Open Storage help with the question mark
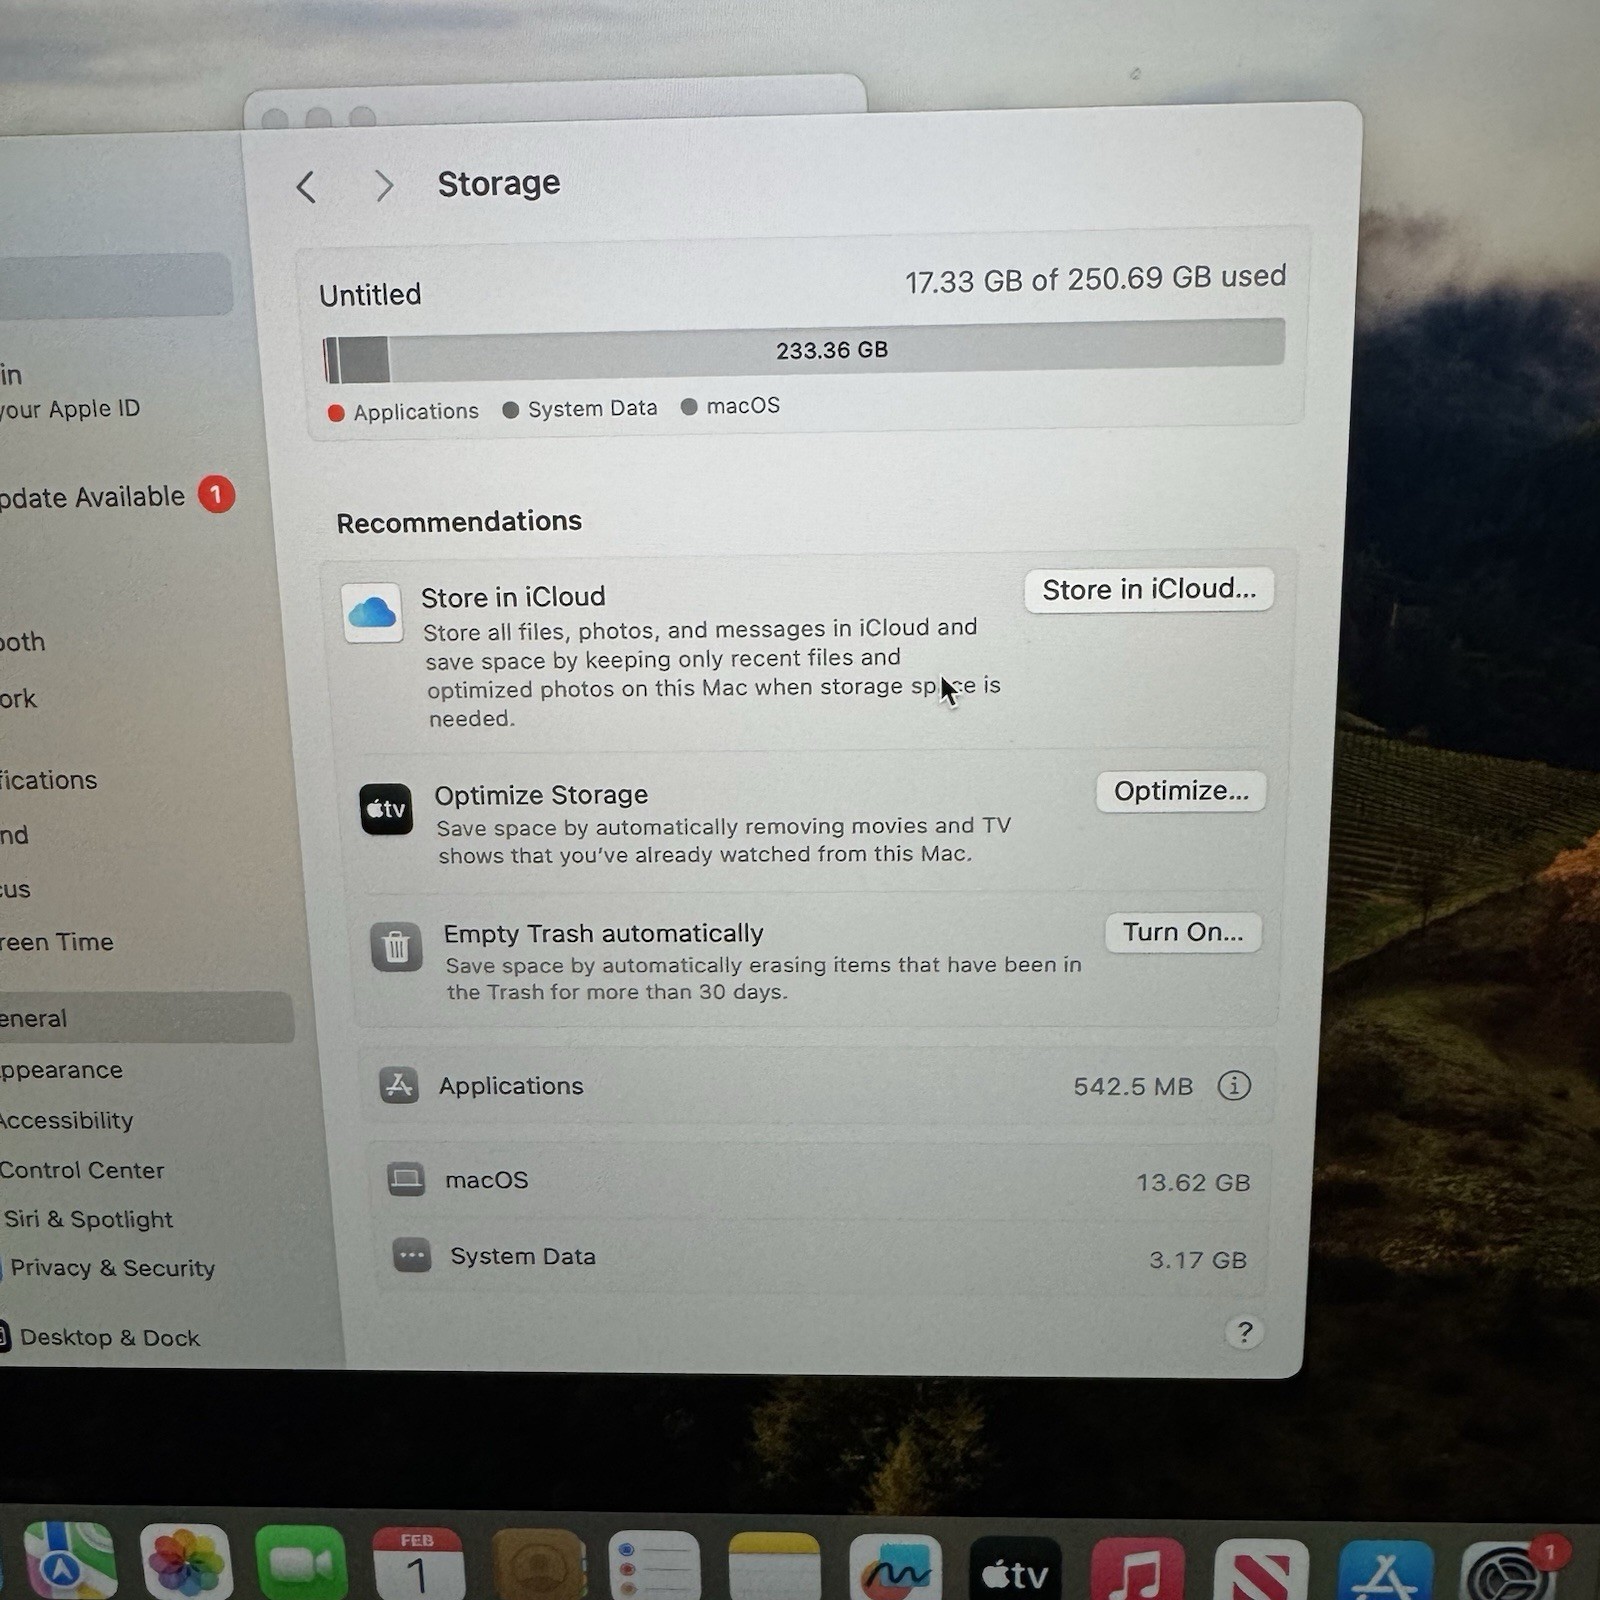This screenshot has height=1600, width=1600. click(1244, 1332)
